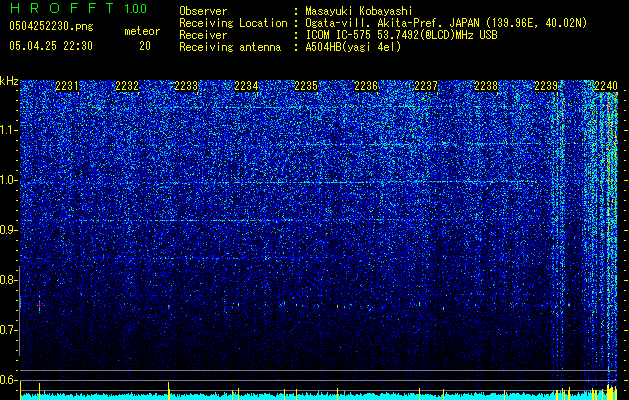Click the 2240 time marker
The height and width of the screenshot is (400, 629).
[x=606, y=86]
